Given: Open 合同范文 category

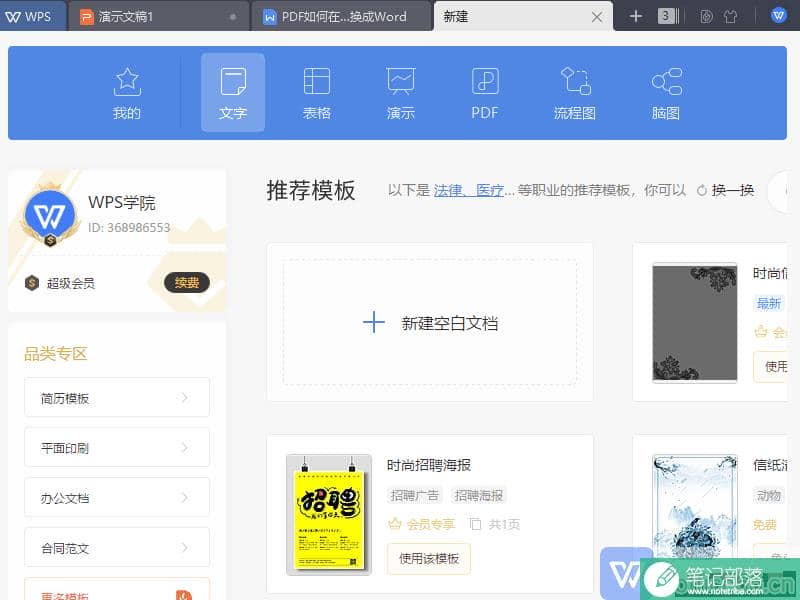Looking at the screenshot, I should 117,547.
